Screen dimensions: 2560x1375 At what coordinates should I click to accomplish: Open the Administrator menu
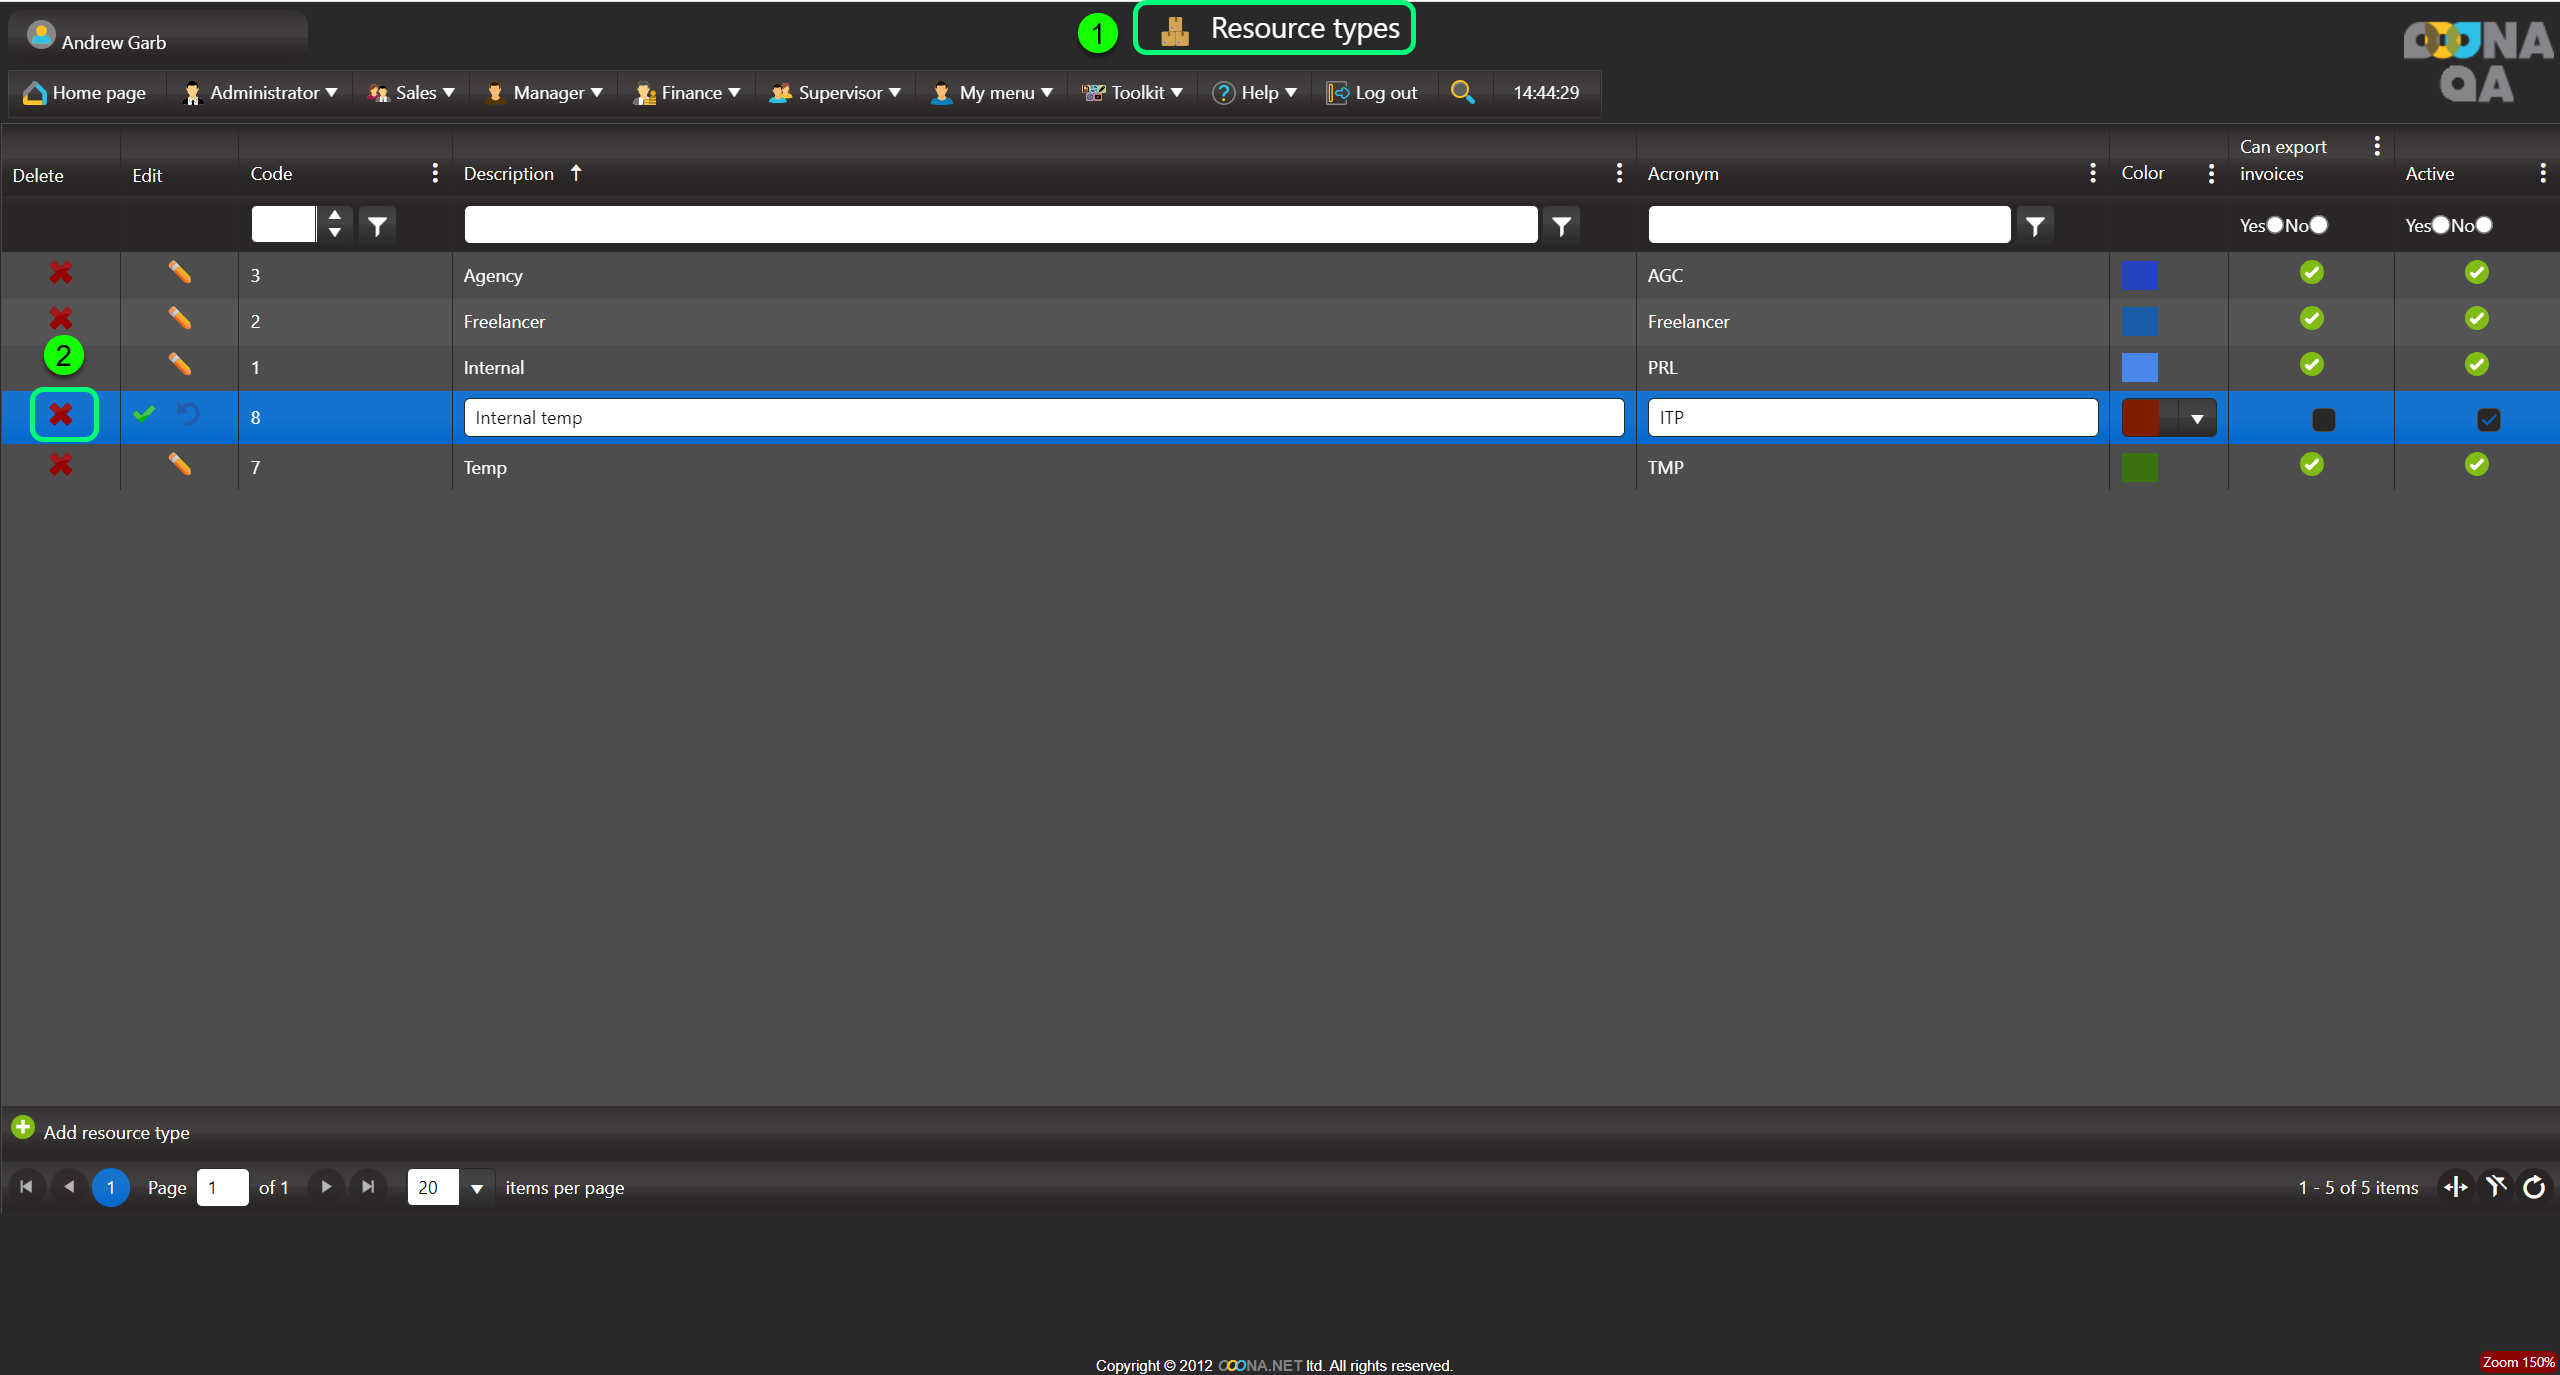pyautogui.click(x=262, y=92)
